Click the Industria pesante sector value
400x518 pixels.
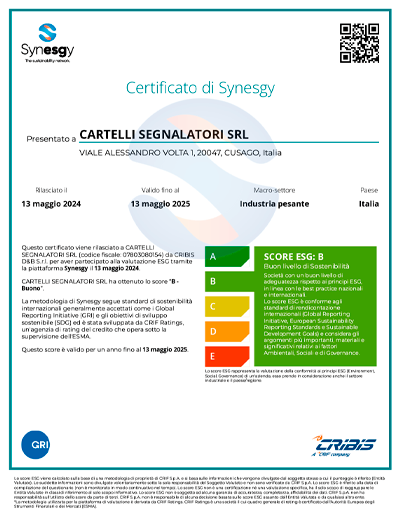pos(274,204)
